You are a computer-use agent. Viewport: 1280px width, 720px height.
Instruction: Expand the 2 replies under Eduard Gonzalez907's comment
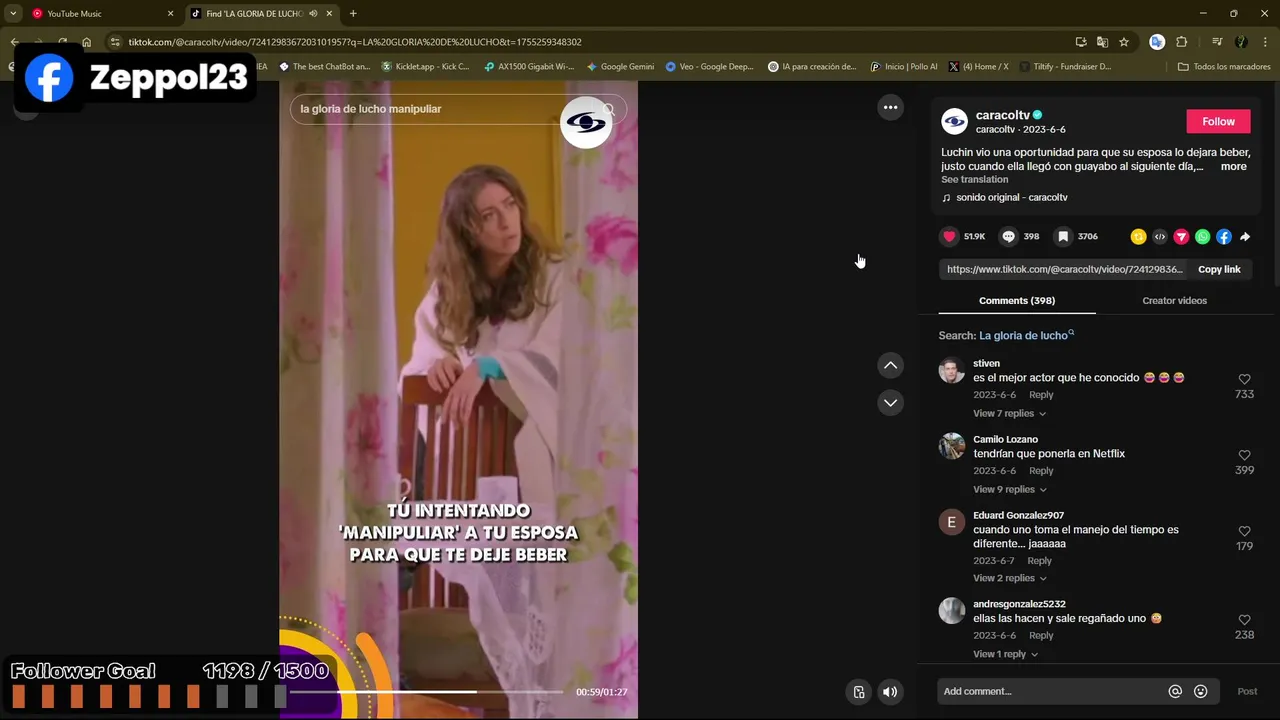(x=1010, y=578)
